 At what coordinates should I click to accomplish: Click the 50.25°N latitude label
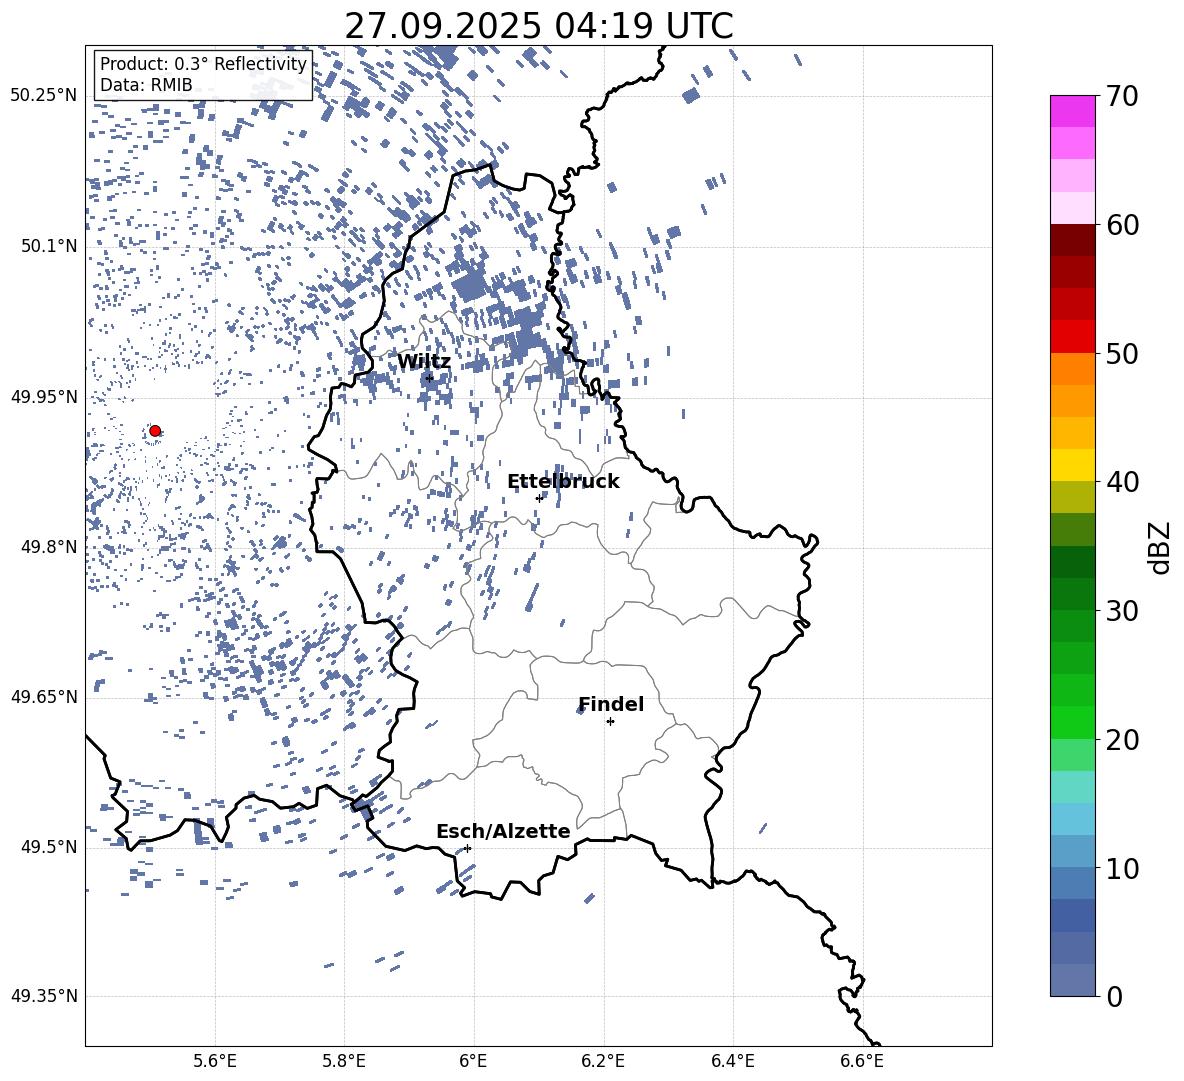[x=44, y=96]
